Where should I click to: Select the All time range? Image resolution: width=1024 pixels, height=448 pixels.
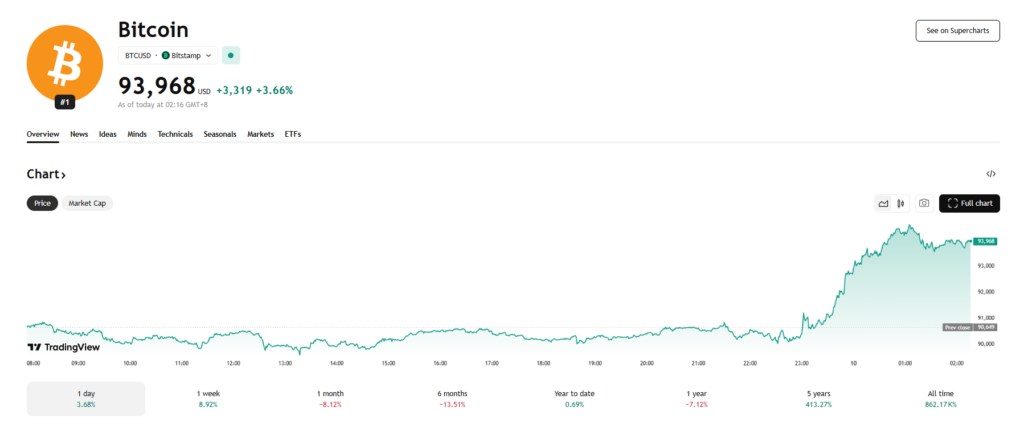click(x=939, y=398)
